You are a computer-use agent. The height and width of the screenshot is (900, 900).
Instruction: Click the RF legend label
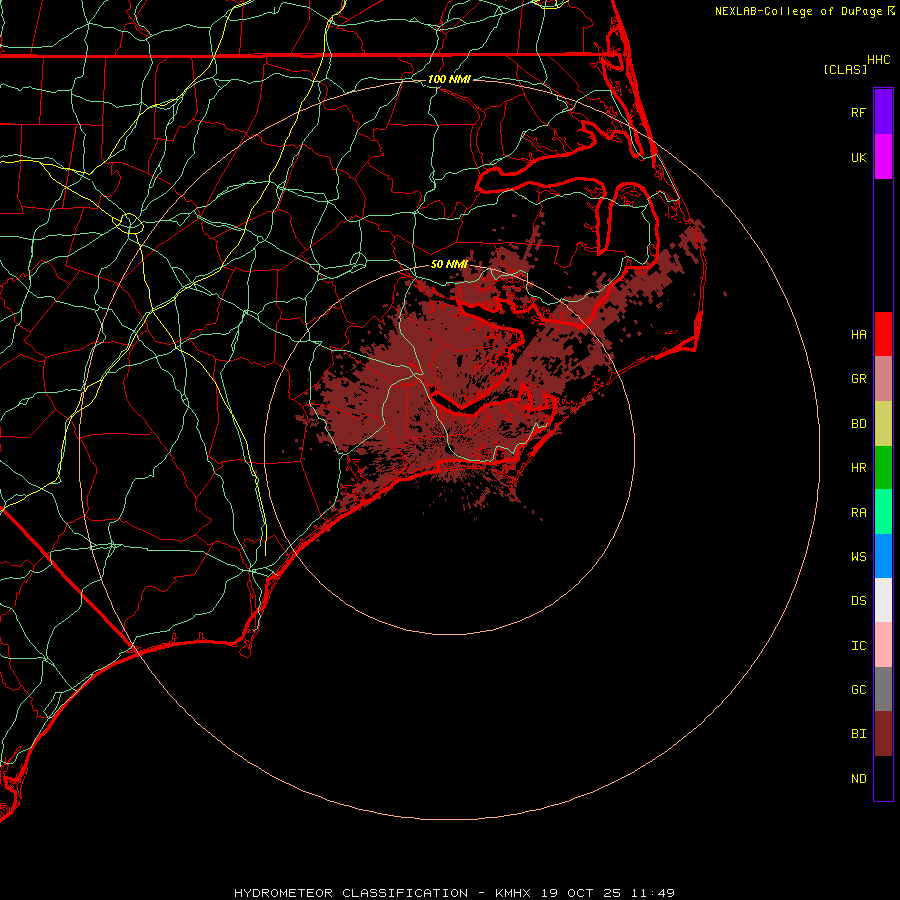[x=859, y=112]
